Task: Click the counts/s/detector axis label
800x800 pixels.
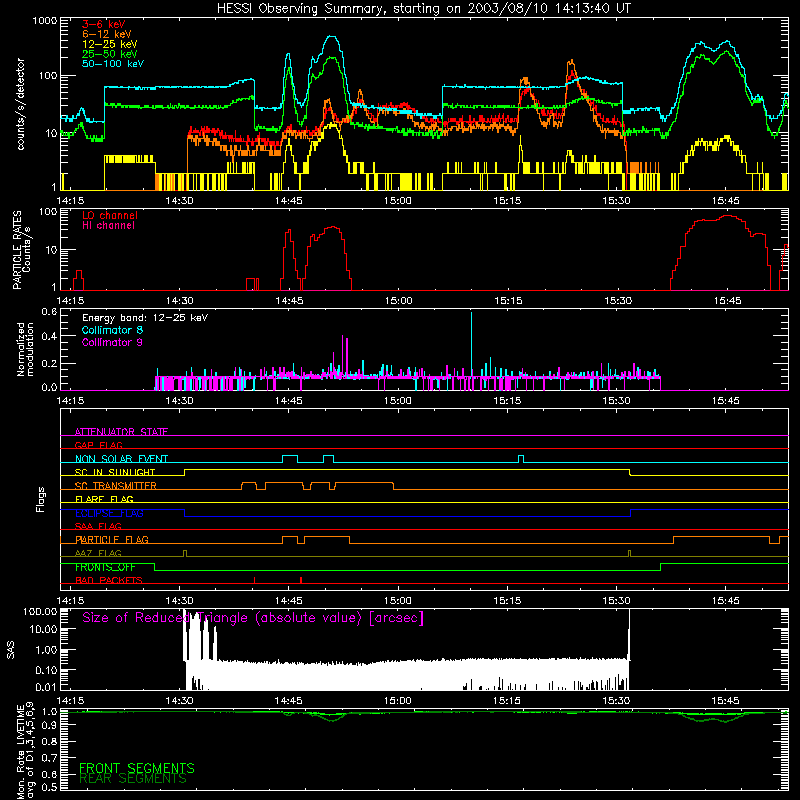Action: tap(21, 104)
